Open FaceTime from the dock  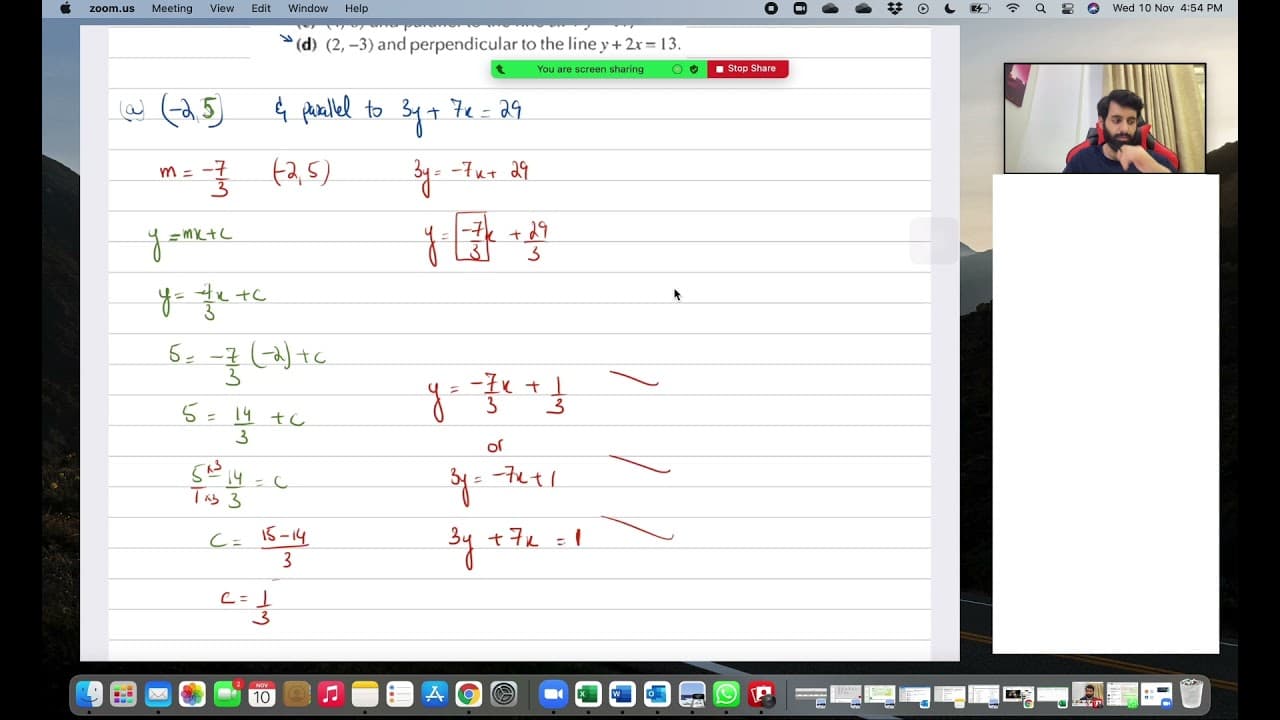pyautogui.click(x=227, y=694)
